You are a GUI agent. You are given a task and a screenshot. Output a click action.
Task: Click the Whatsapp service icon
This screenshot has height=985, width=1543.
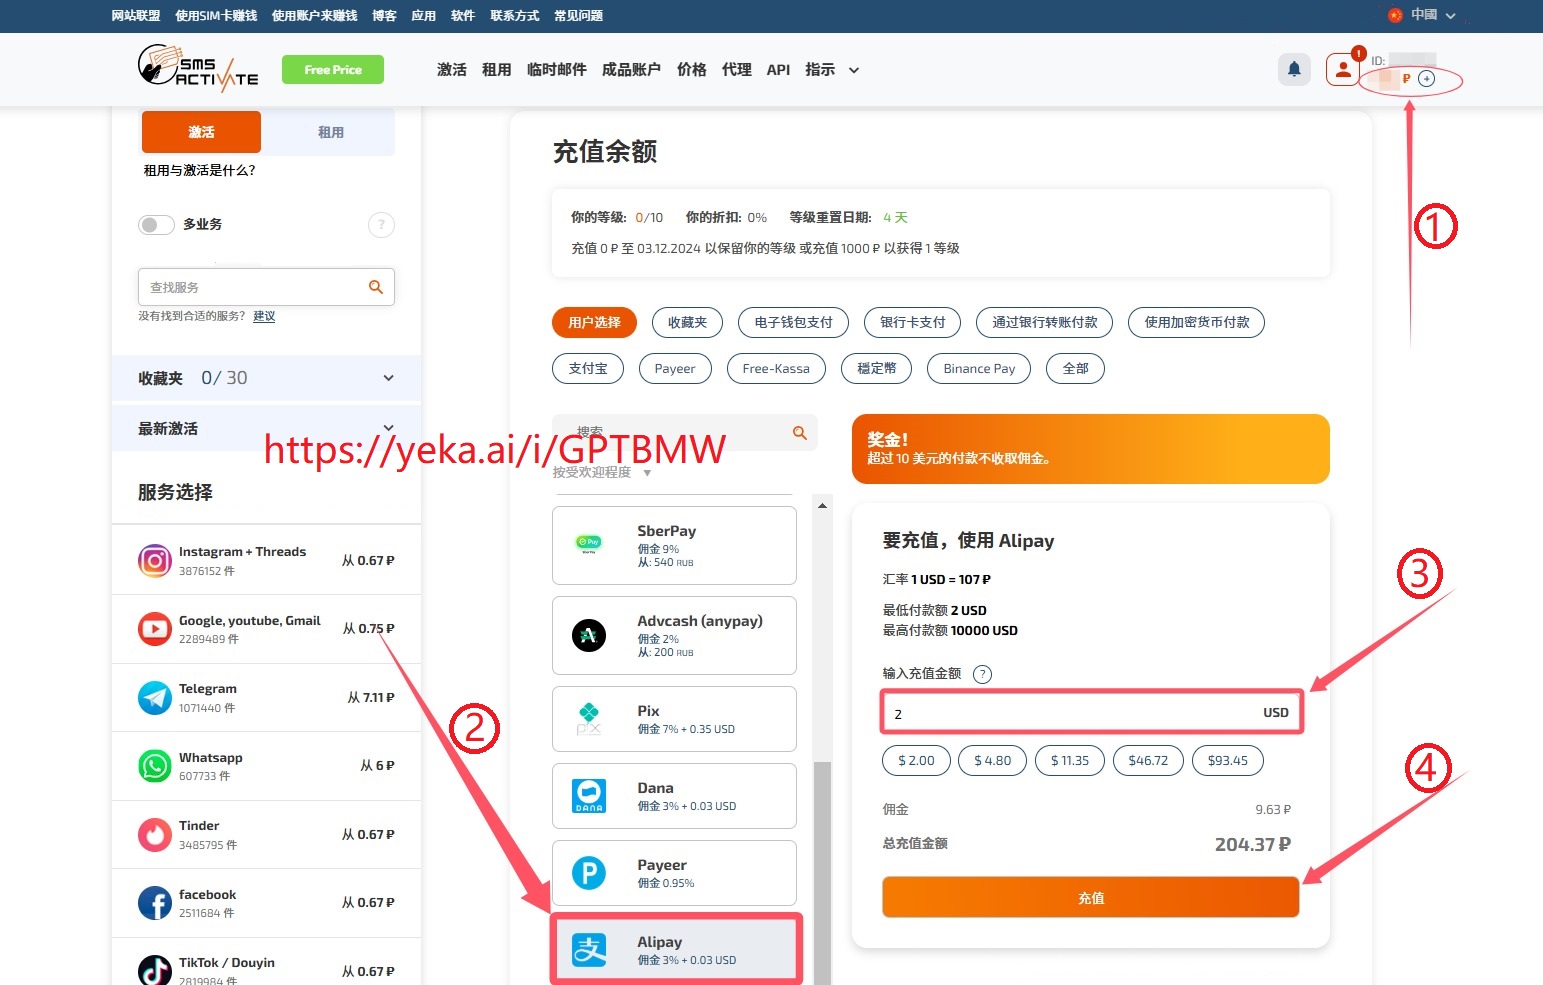pyautogui.click(x=155, y=766)
